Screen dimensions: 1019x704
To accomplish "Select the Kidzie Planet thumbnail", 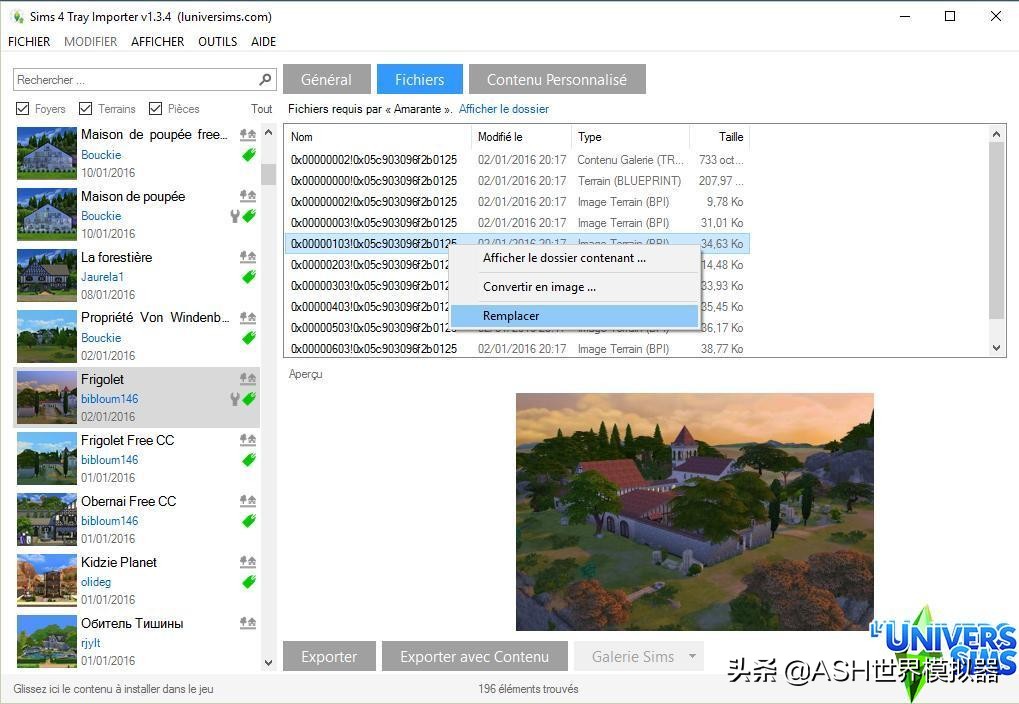I will 47,580.
